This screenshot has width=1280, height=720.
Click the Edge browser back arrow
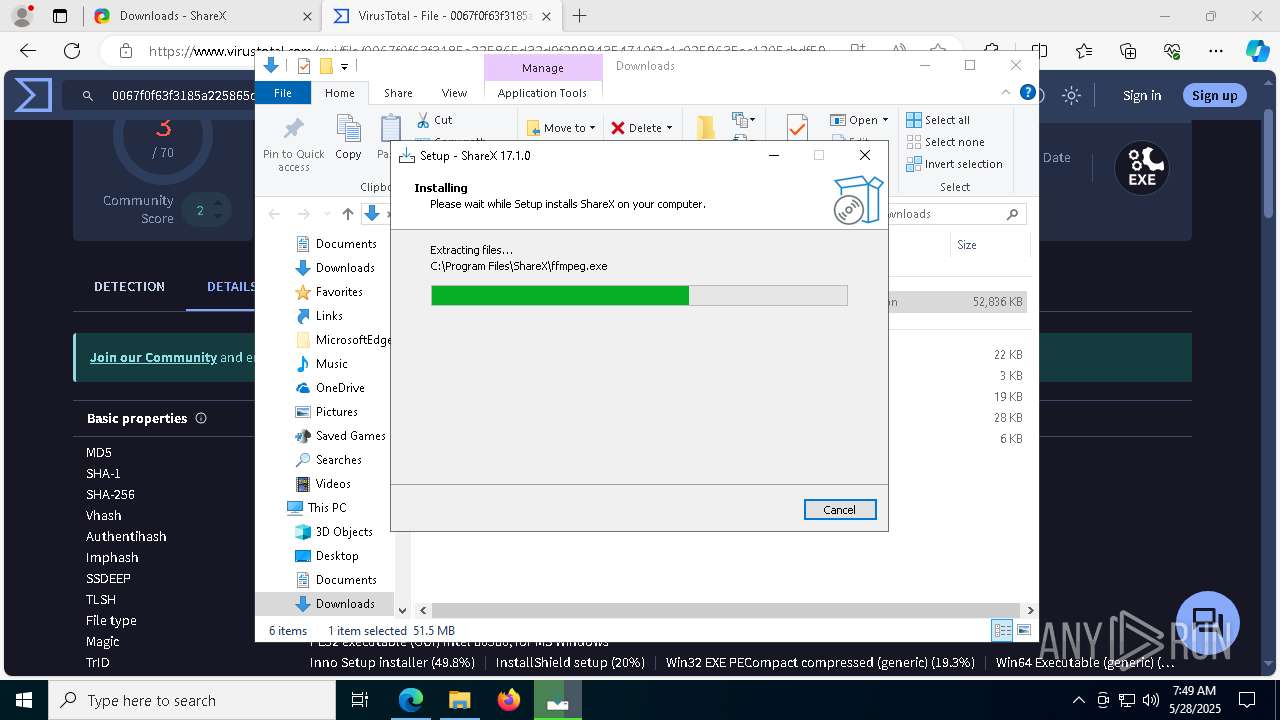coord(28,51)
